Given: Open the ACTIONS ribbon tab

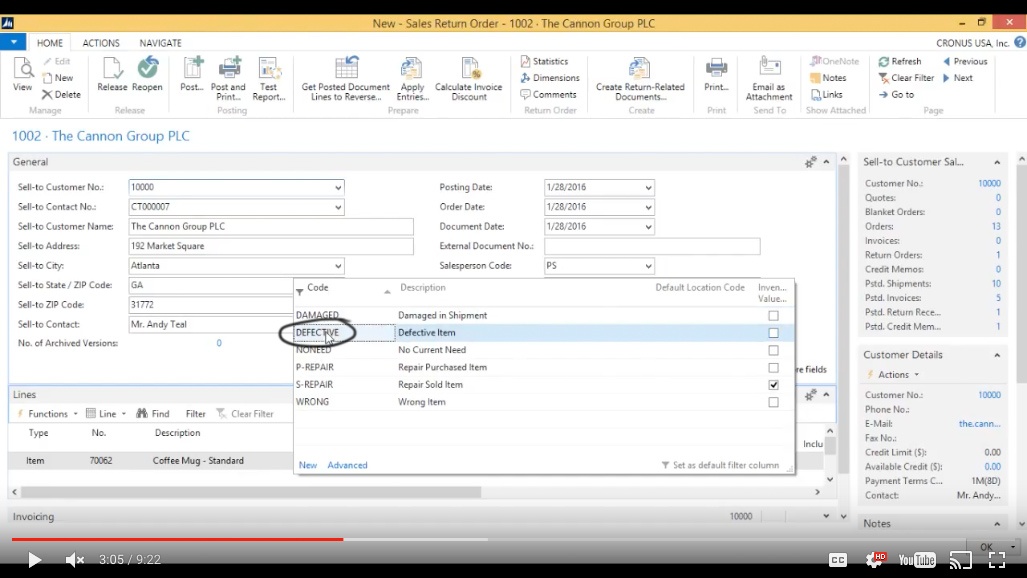Looking at the screenshot, I should [x=101, y=43].
